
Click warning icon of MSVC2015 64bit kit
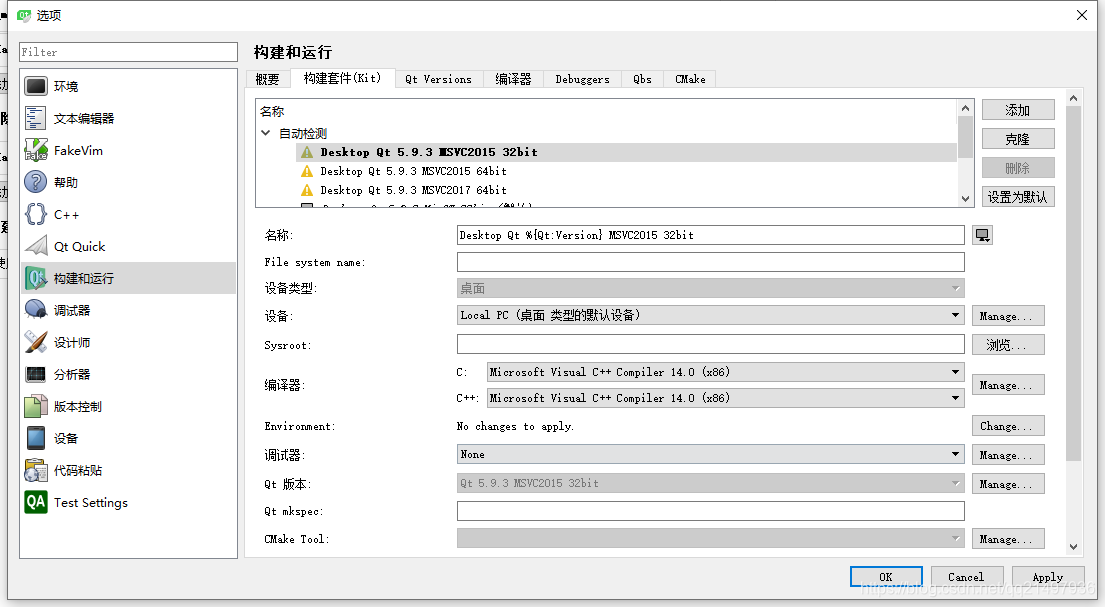tap(307, 171)
